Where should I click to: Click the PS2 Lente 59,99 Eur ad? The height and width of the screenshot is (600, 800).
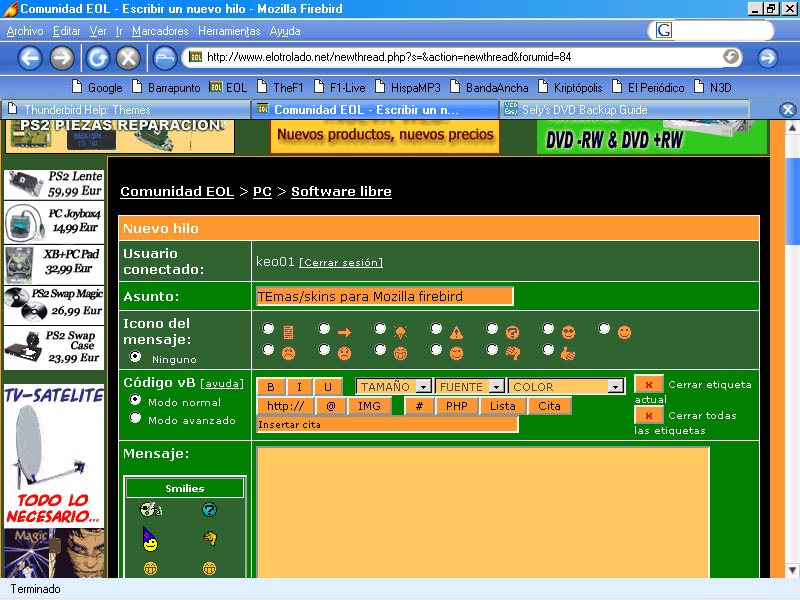(x=54, y=184)
